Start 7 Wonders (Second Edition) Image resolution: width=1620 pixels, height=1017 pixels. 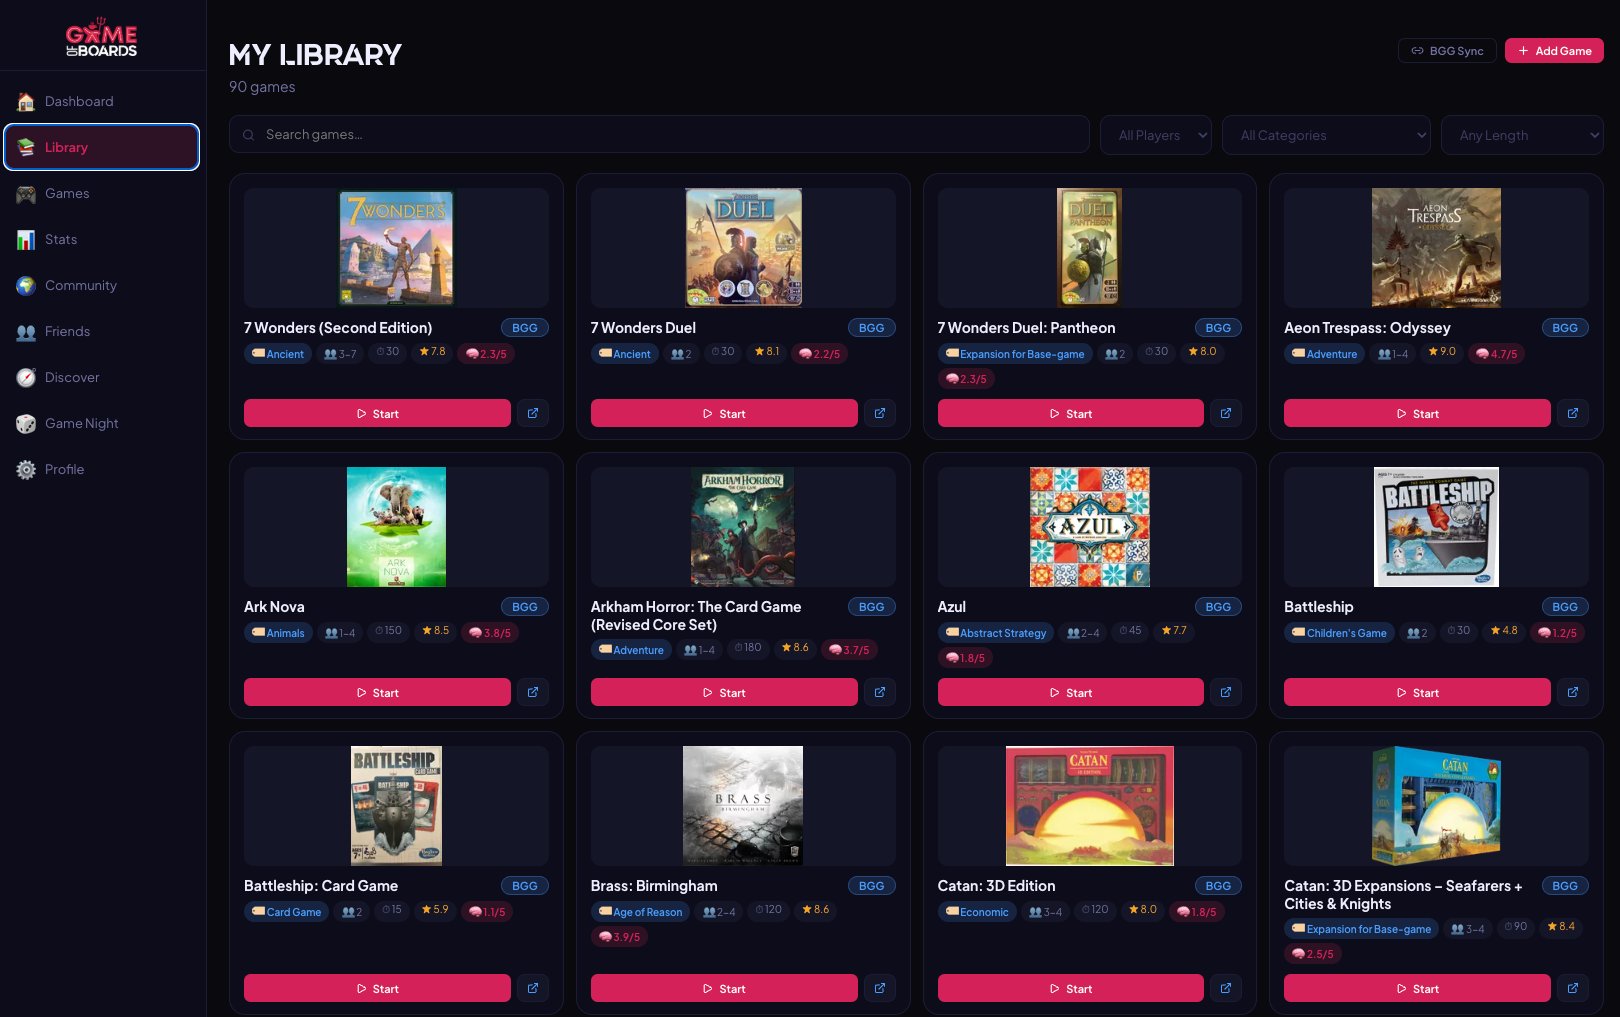click(377, 413)
